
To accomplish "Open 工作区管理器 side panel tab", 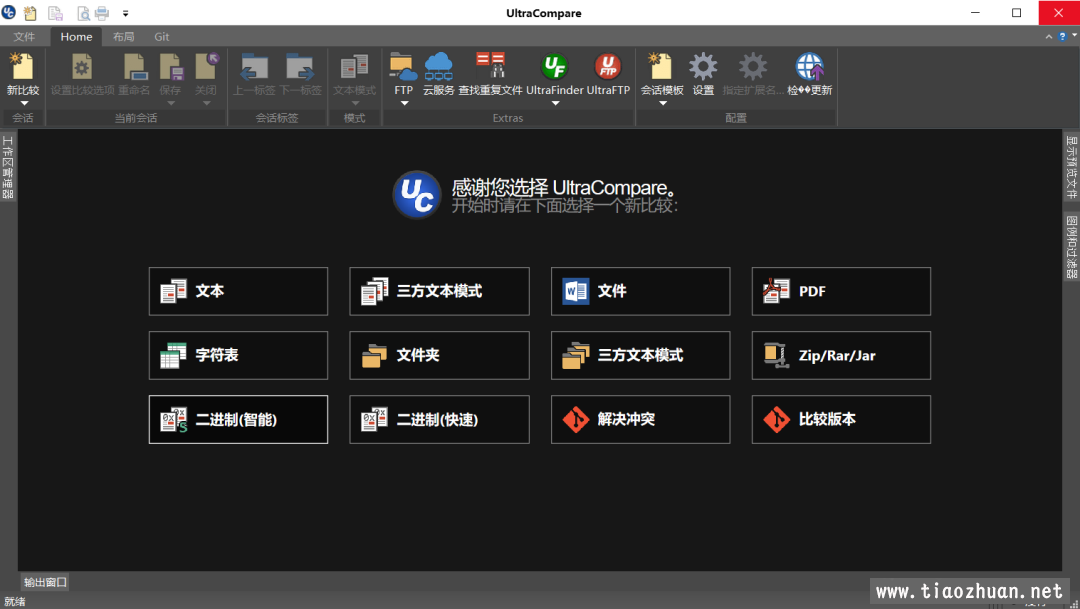I will click(x=8, y=167).
